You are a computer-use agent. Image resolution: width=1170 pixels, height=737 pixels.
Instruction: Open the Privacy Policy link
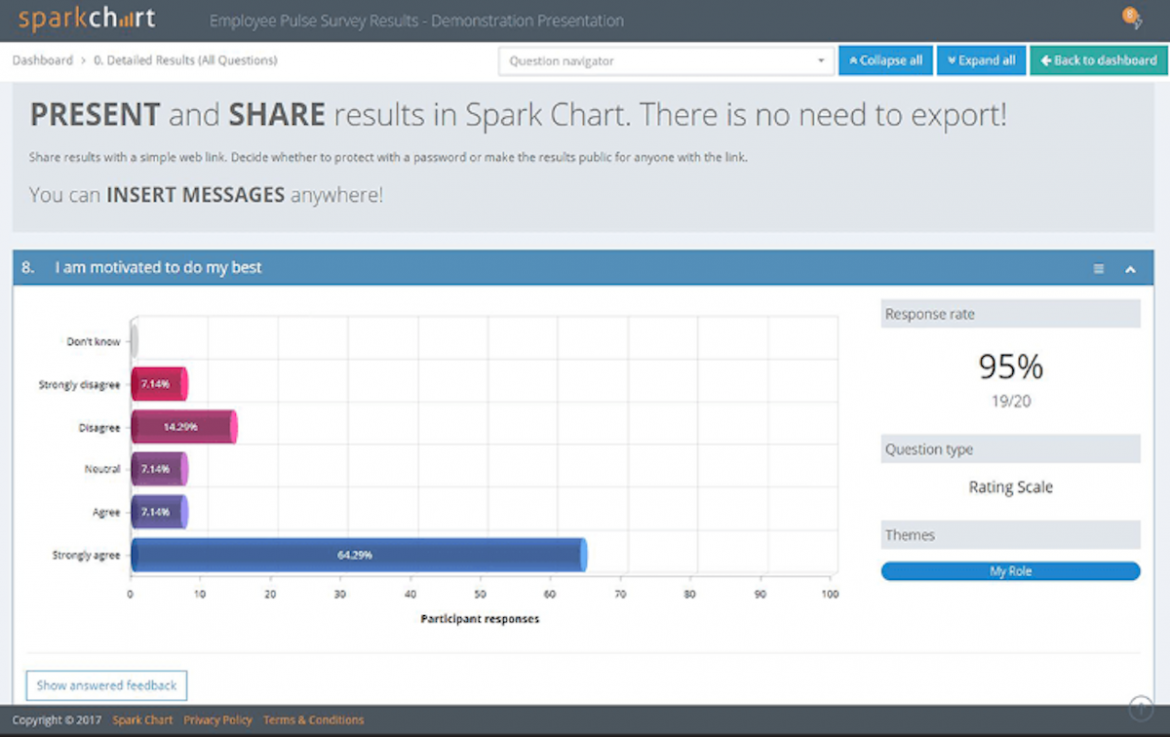click(x=218, y=719)
